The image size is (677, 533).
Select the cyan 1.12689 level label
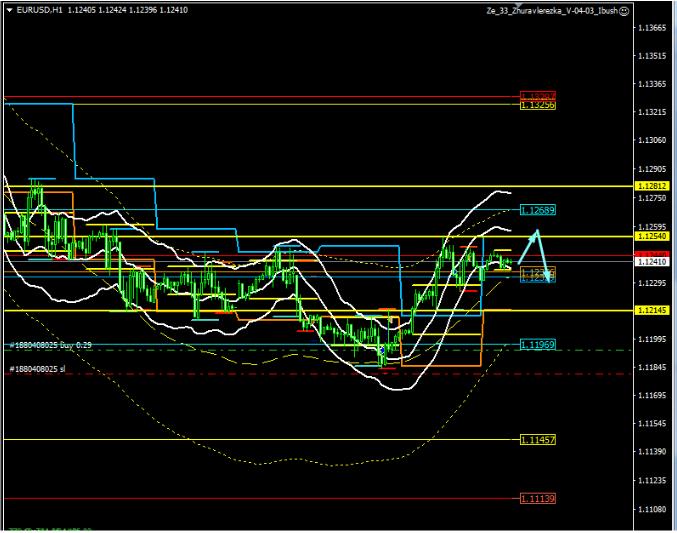(x=538, y=210)
